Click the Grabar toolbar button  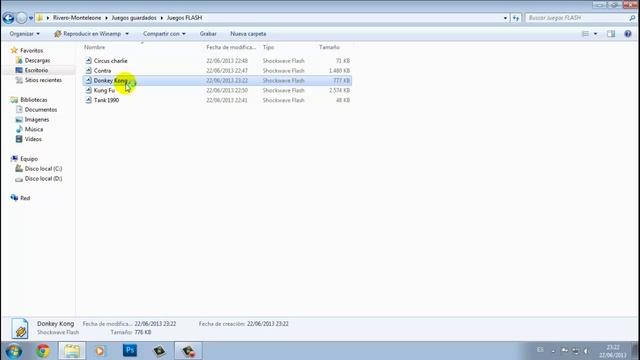[x=208, y=34]
